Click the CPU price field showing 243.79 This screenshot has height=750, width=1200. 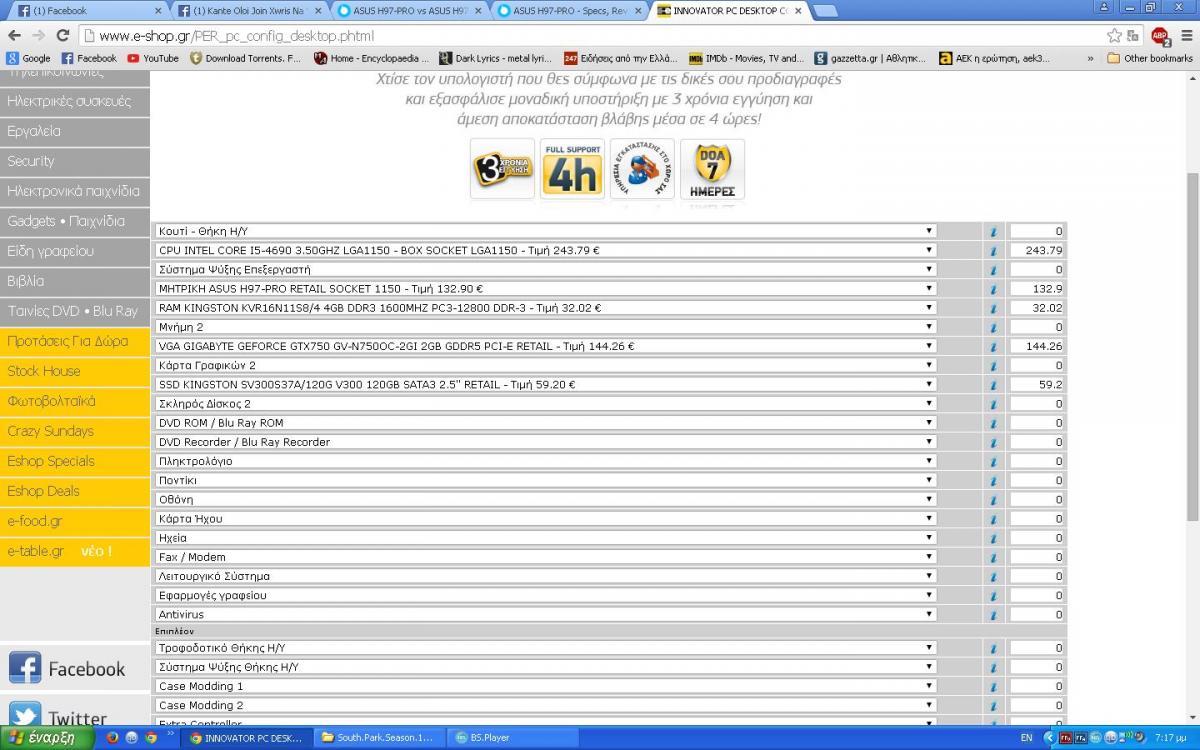(1037, 250)
